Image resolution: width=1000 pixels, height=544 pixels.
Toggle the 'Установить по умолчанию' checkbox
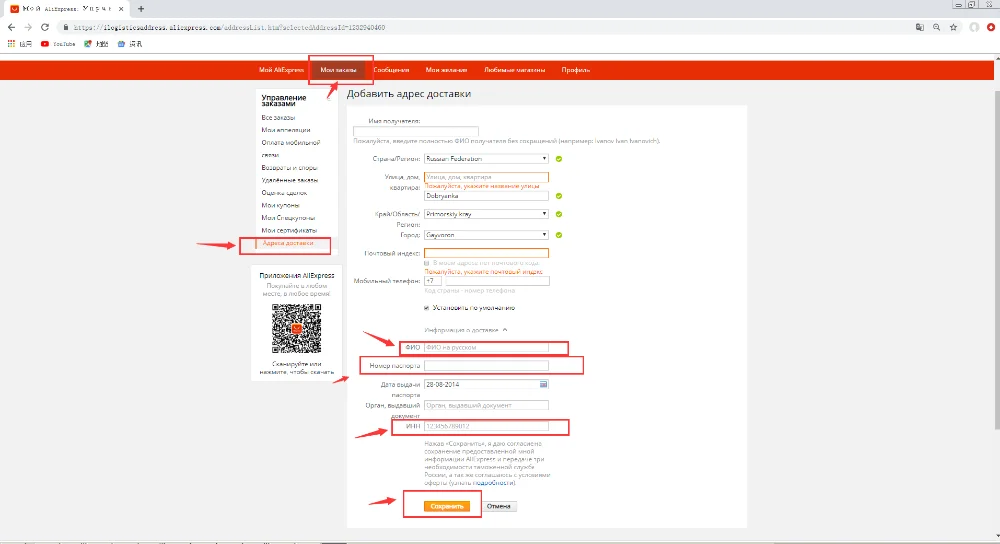(x=427, y=308)
